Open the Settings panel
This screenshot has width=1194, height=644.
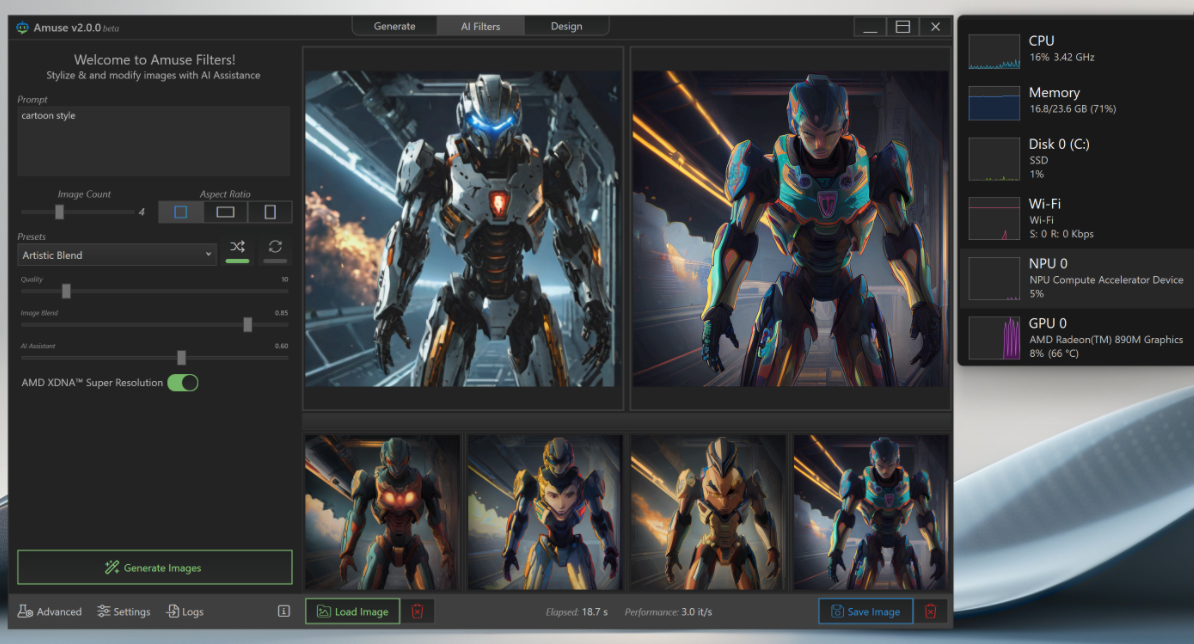tap(124, 611)
